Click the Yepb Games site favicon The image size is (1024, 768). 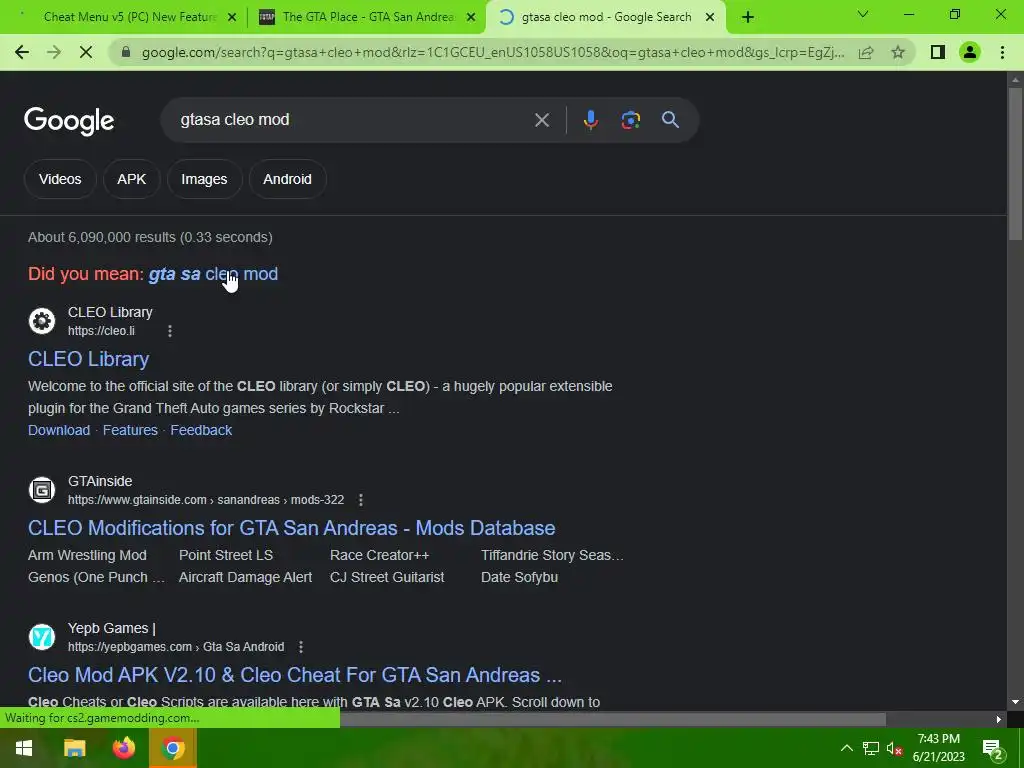pos(42,637)
